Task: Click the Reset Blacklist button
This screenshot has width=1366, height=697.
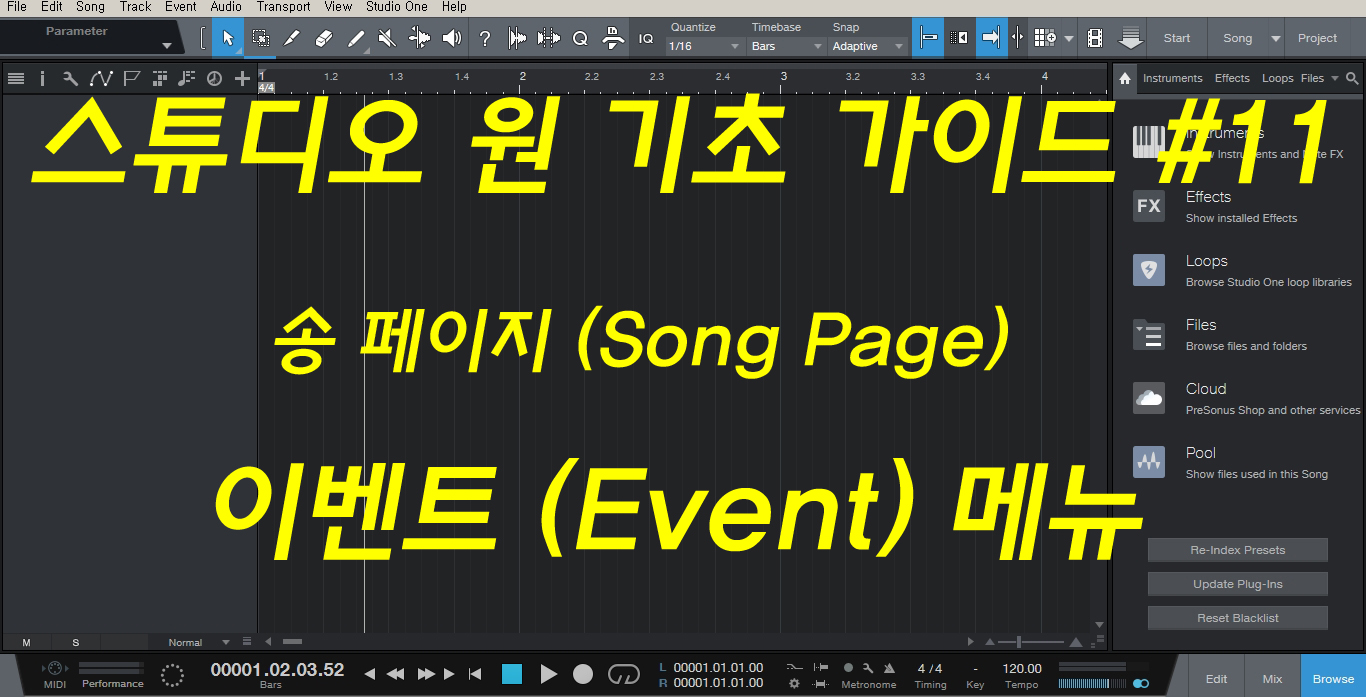Action: 1238,618
